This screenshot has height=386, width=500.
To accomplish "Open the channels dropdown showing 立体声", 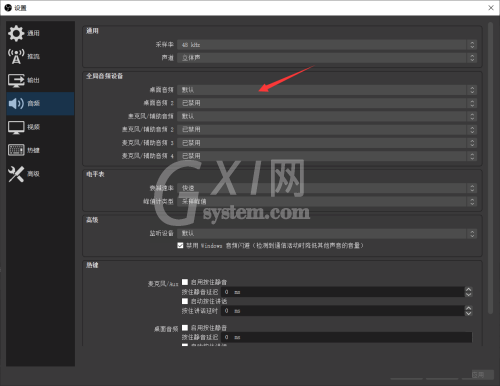I will pos(327,58).
